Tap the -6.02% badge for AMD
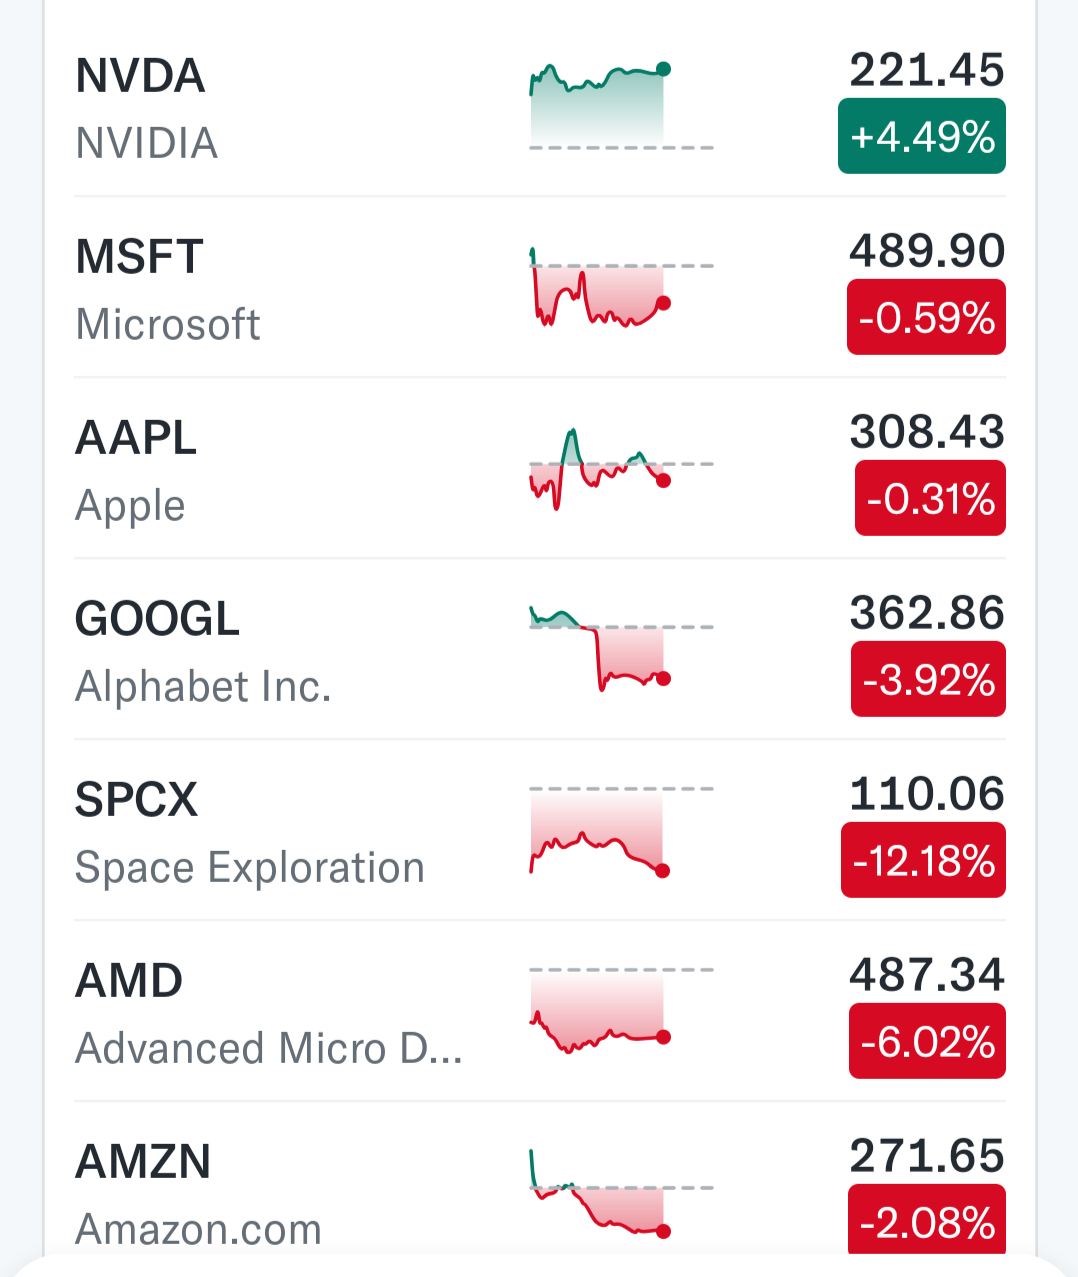 (927, 1042)
